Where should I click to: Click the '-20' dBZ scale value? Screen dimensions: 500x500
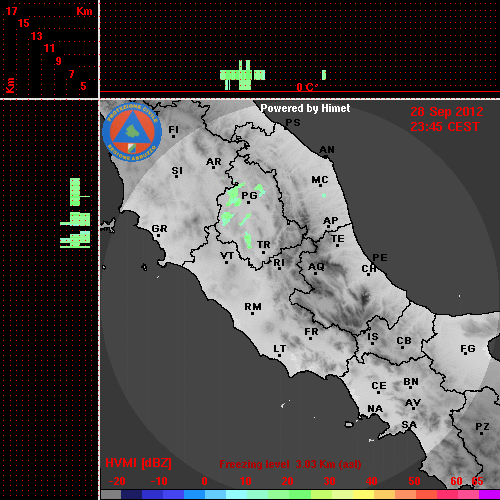pyautogui.click(x=117, y=481)
